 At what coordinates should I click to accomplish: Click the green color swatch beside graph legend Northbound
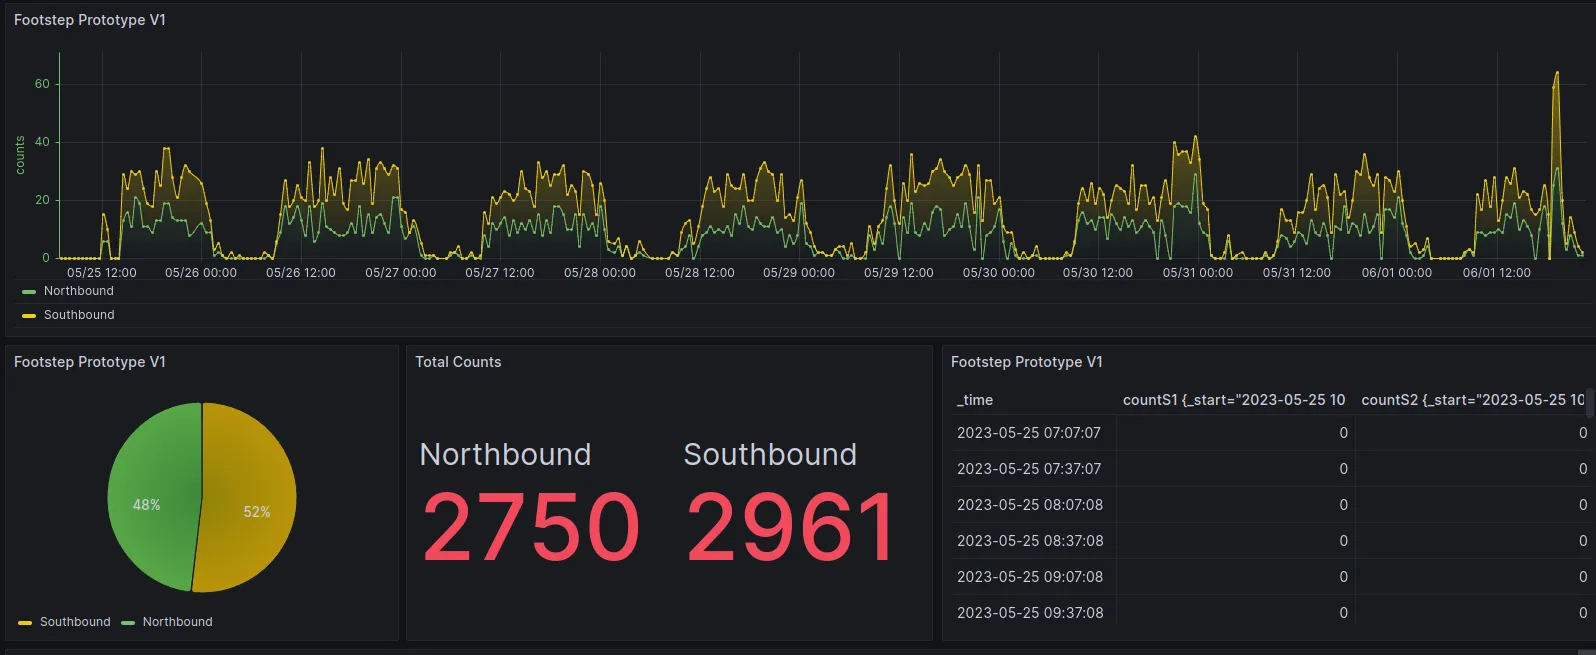click(29, 292)
